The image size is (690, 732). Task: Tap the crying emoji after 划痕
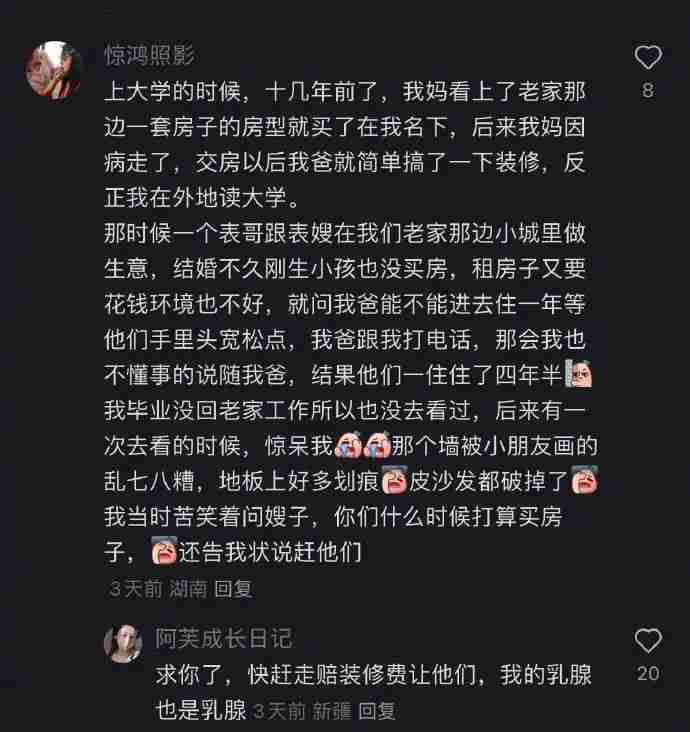click(x=394, y=480)
